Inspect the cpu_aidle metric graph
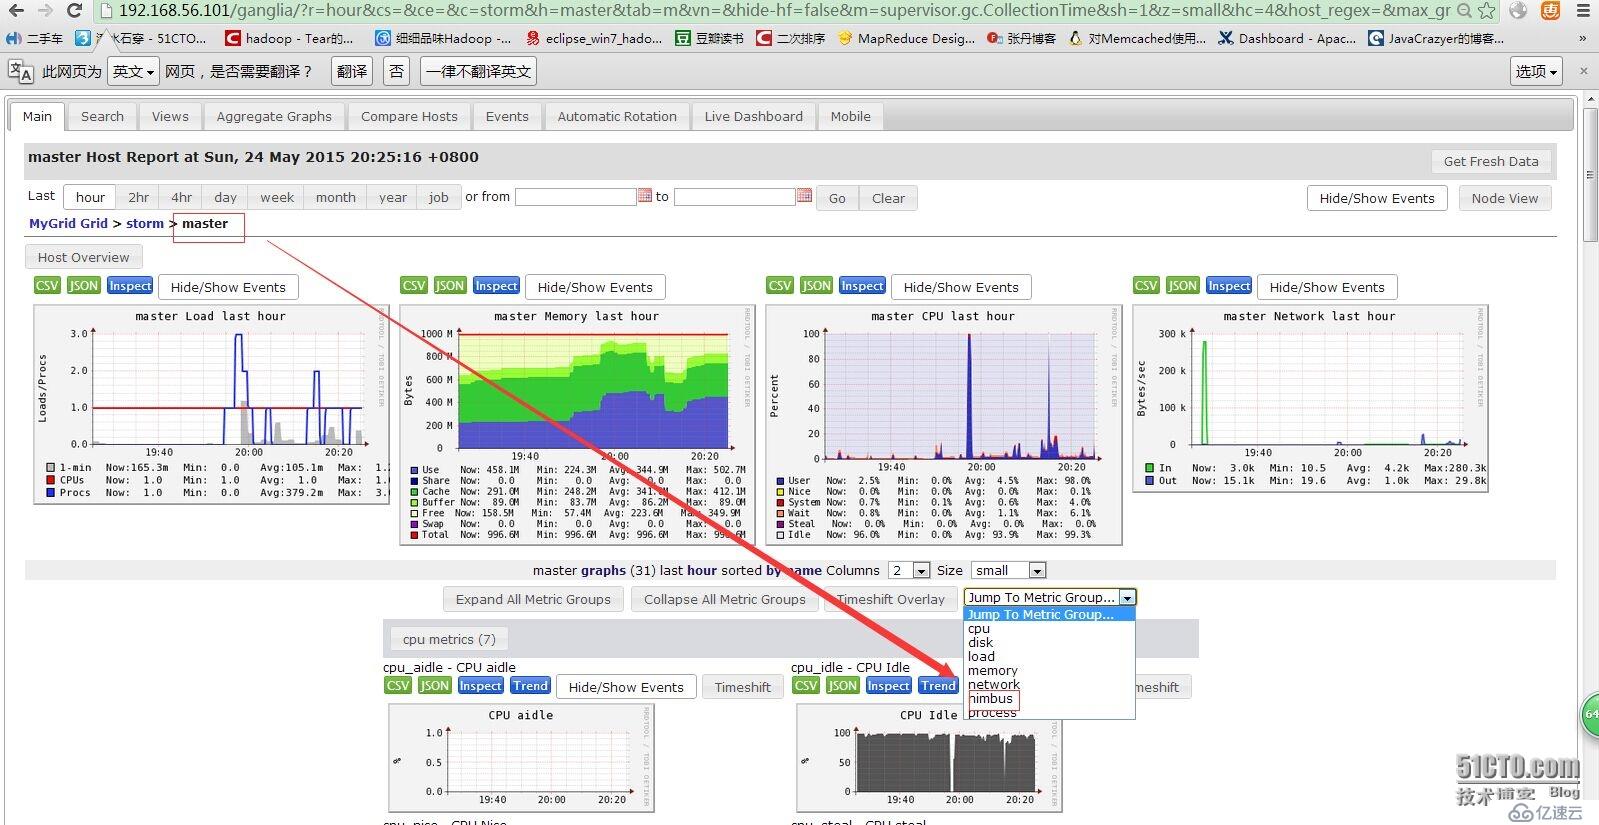 (x=480, y=686)
